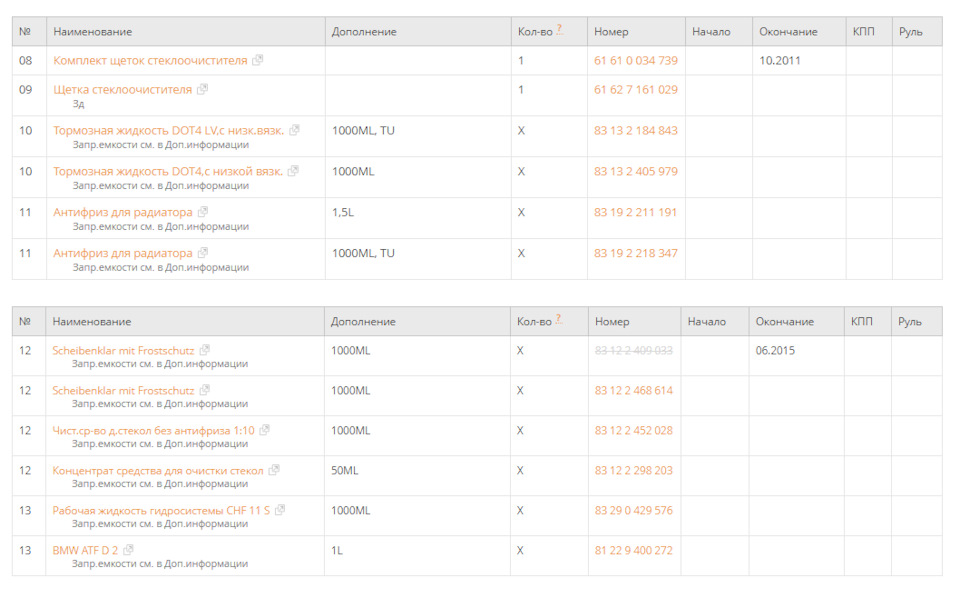Click popup icon near Рабочая жидкость гидросистемы CHF 11 S
The width and height of the screenshot is (960, 608).
[281, 510]
